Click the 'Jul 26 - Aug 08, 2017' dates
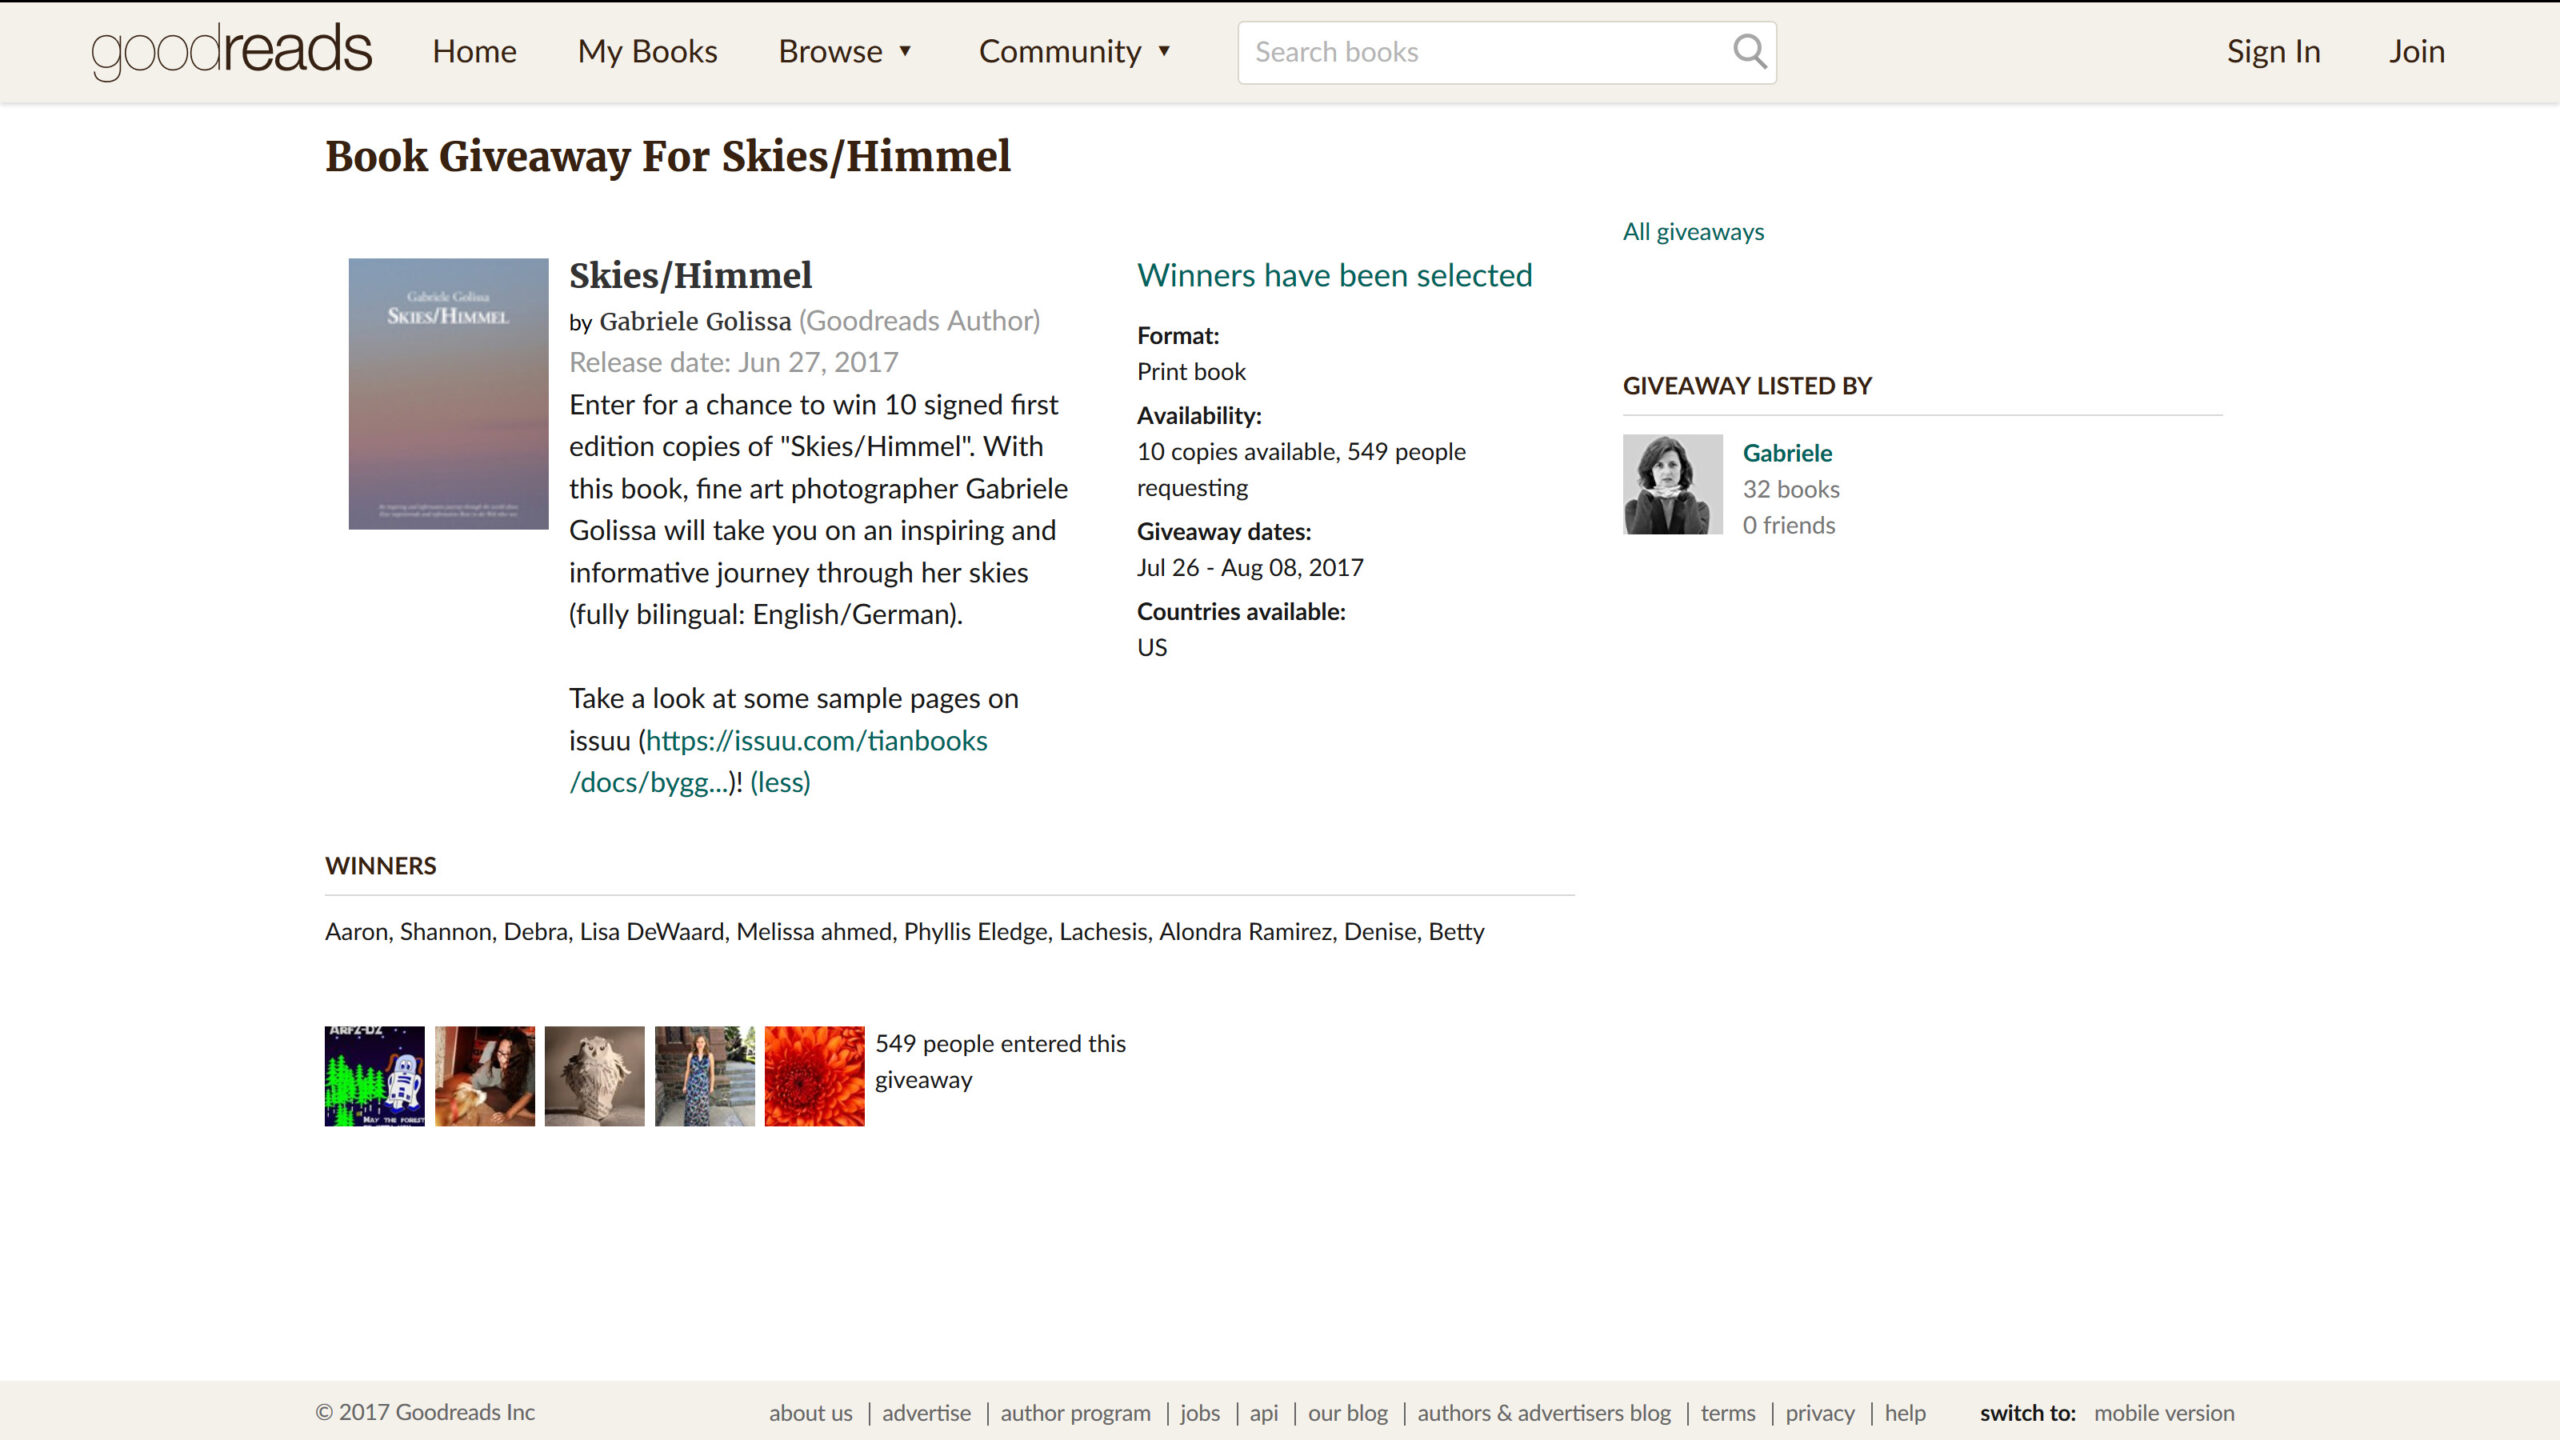 click(1250, 568)
